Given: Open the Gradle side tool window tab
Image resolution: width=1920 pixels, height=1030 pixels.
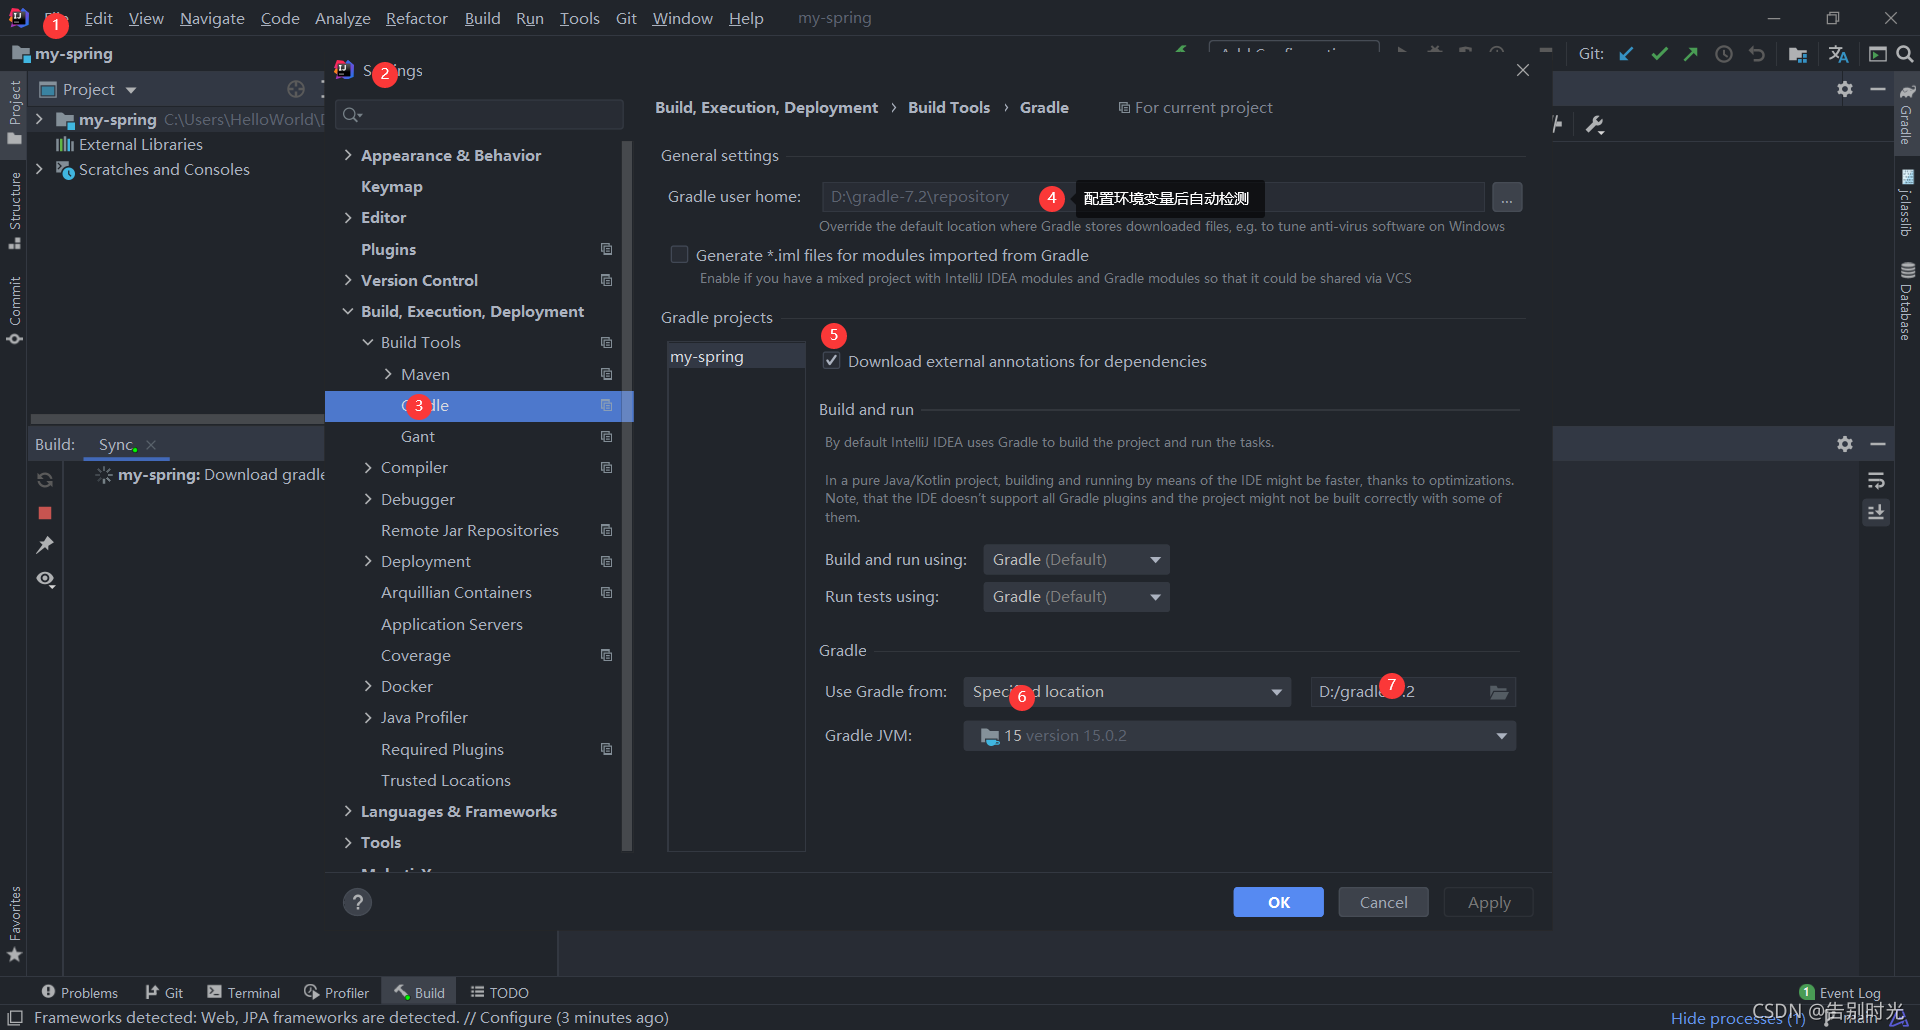Looking at the screenshot, I should (1907, 114).
